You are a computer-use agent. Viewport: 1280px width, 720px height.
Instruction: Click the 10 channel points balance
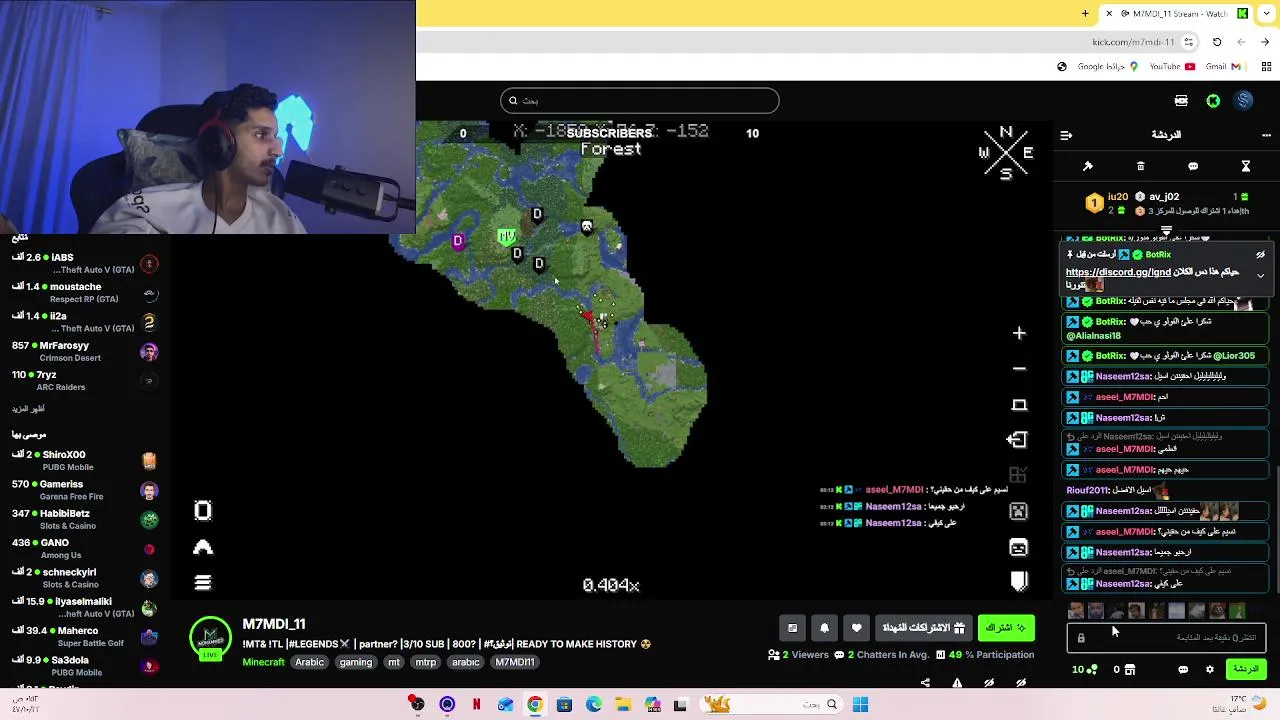coord(1085,670)
